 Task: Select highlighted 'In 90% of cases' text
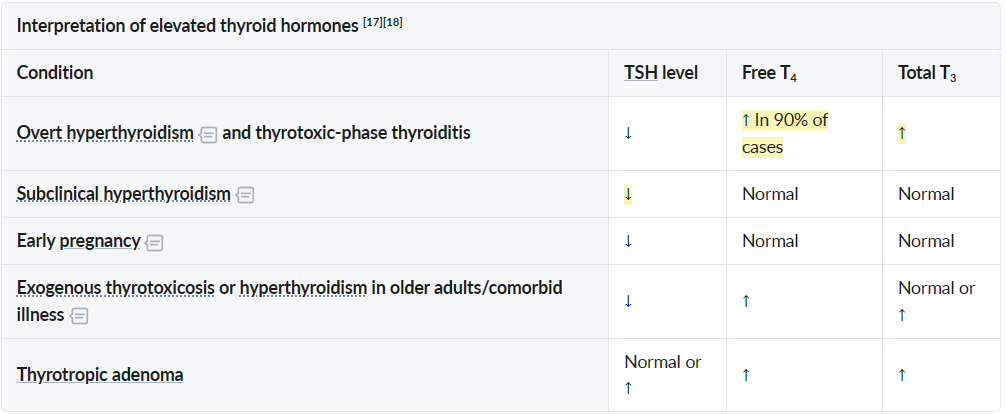785,134
